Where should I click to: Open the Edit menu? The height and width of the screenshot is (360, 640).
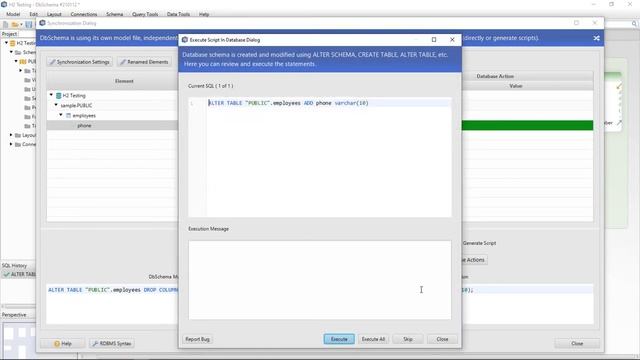[x=33, y=14]
